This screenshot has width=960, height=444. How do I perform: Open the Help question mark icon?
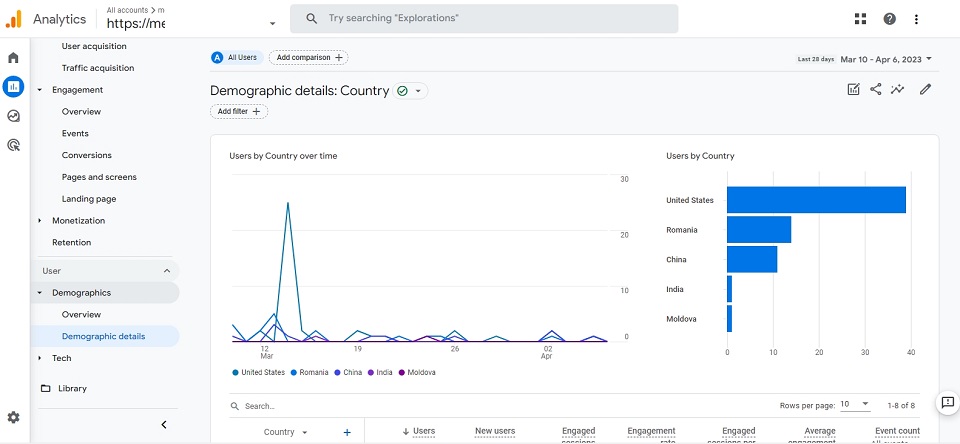890,19
